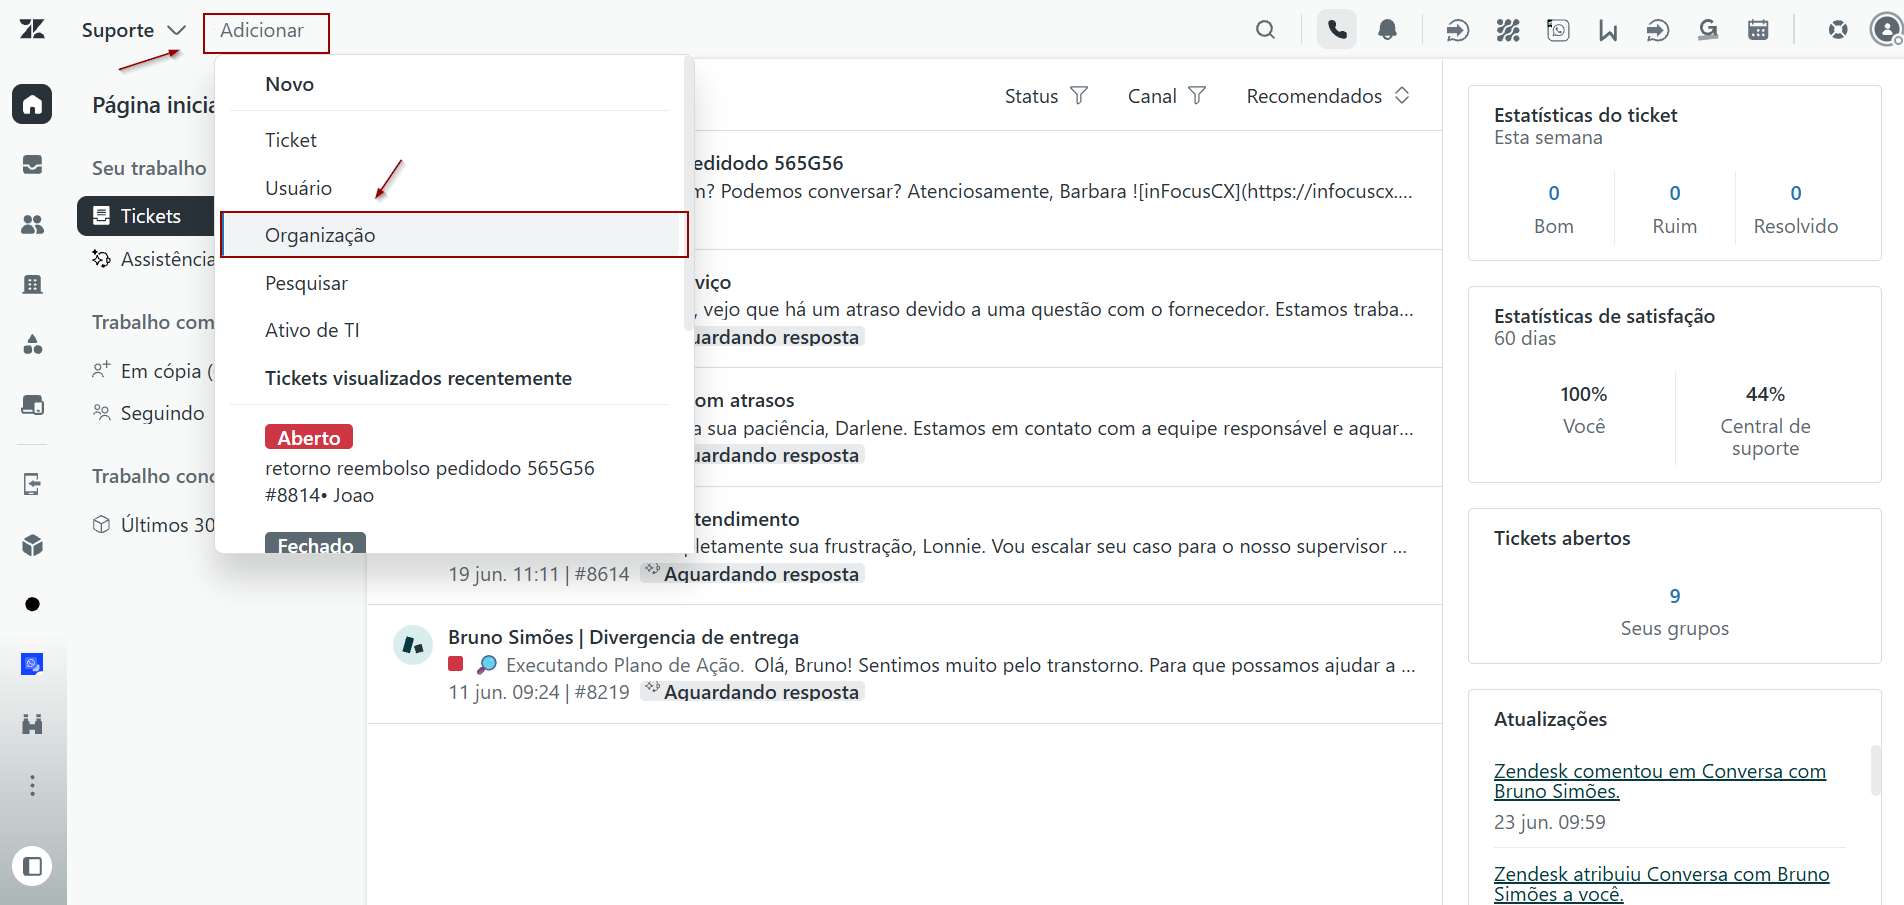Open recent ticket #8814 retorno reembolso
Image resolution: width=1904 pixels, height=905 pixels.
[x=451, y=467]
